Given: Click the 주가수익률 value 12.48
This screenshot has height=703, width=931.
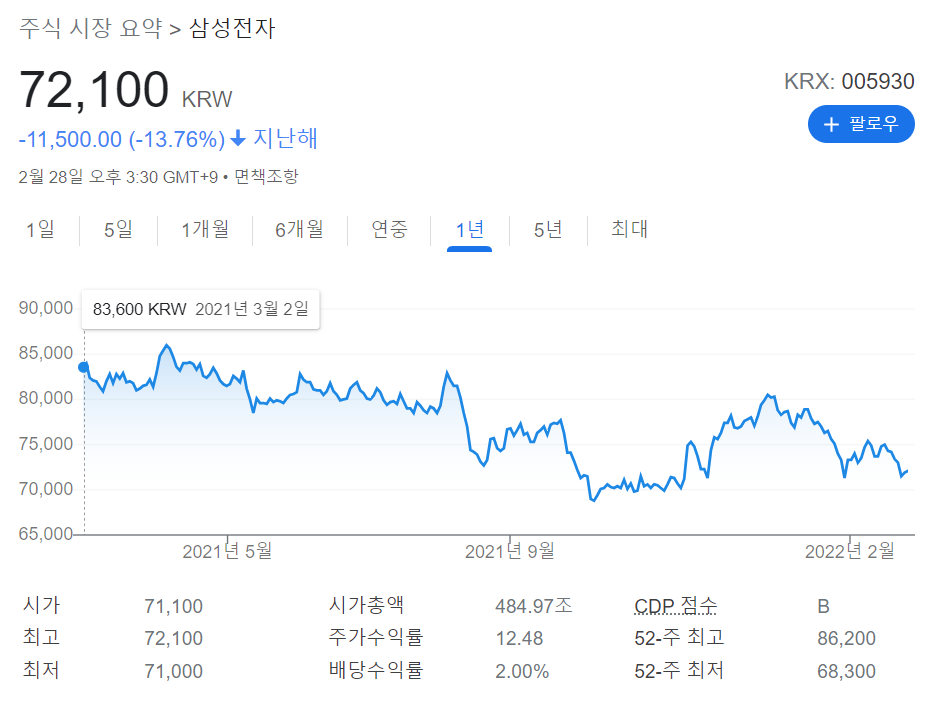Looking at the screenshot, I should (x=519, y=638).
